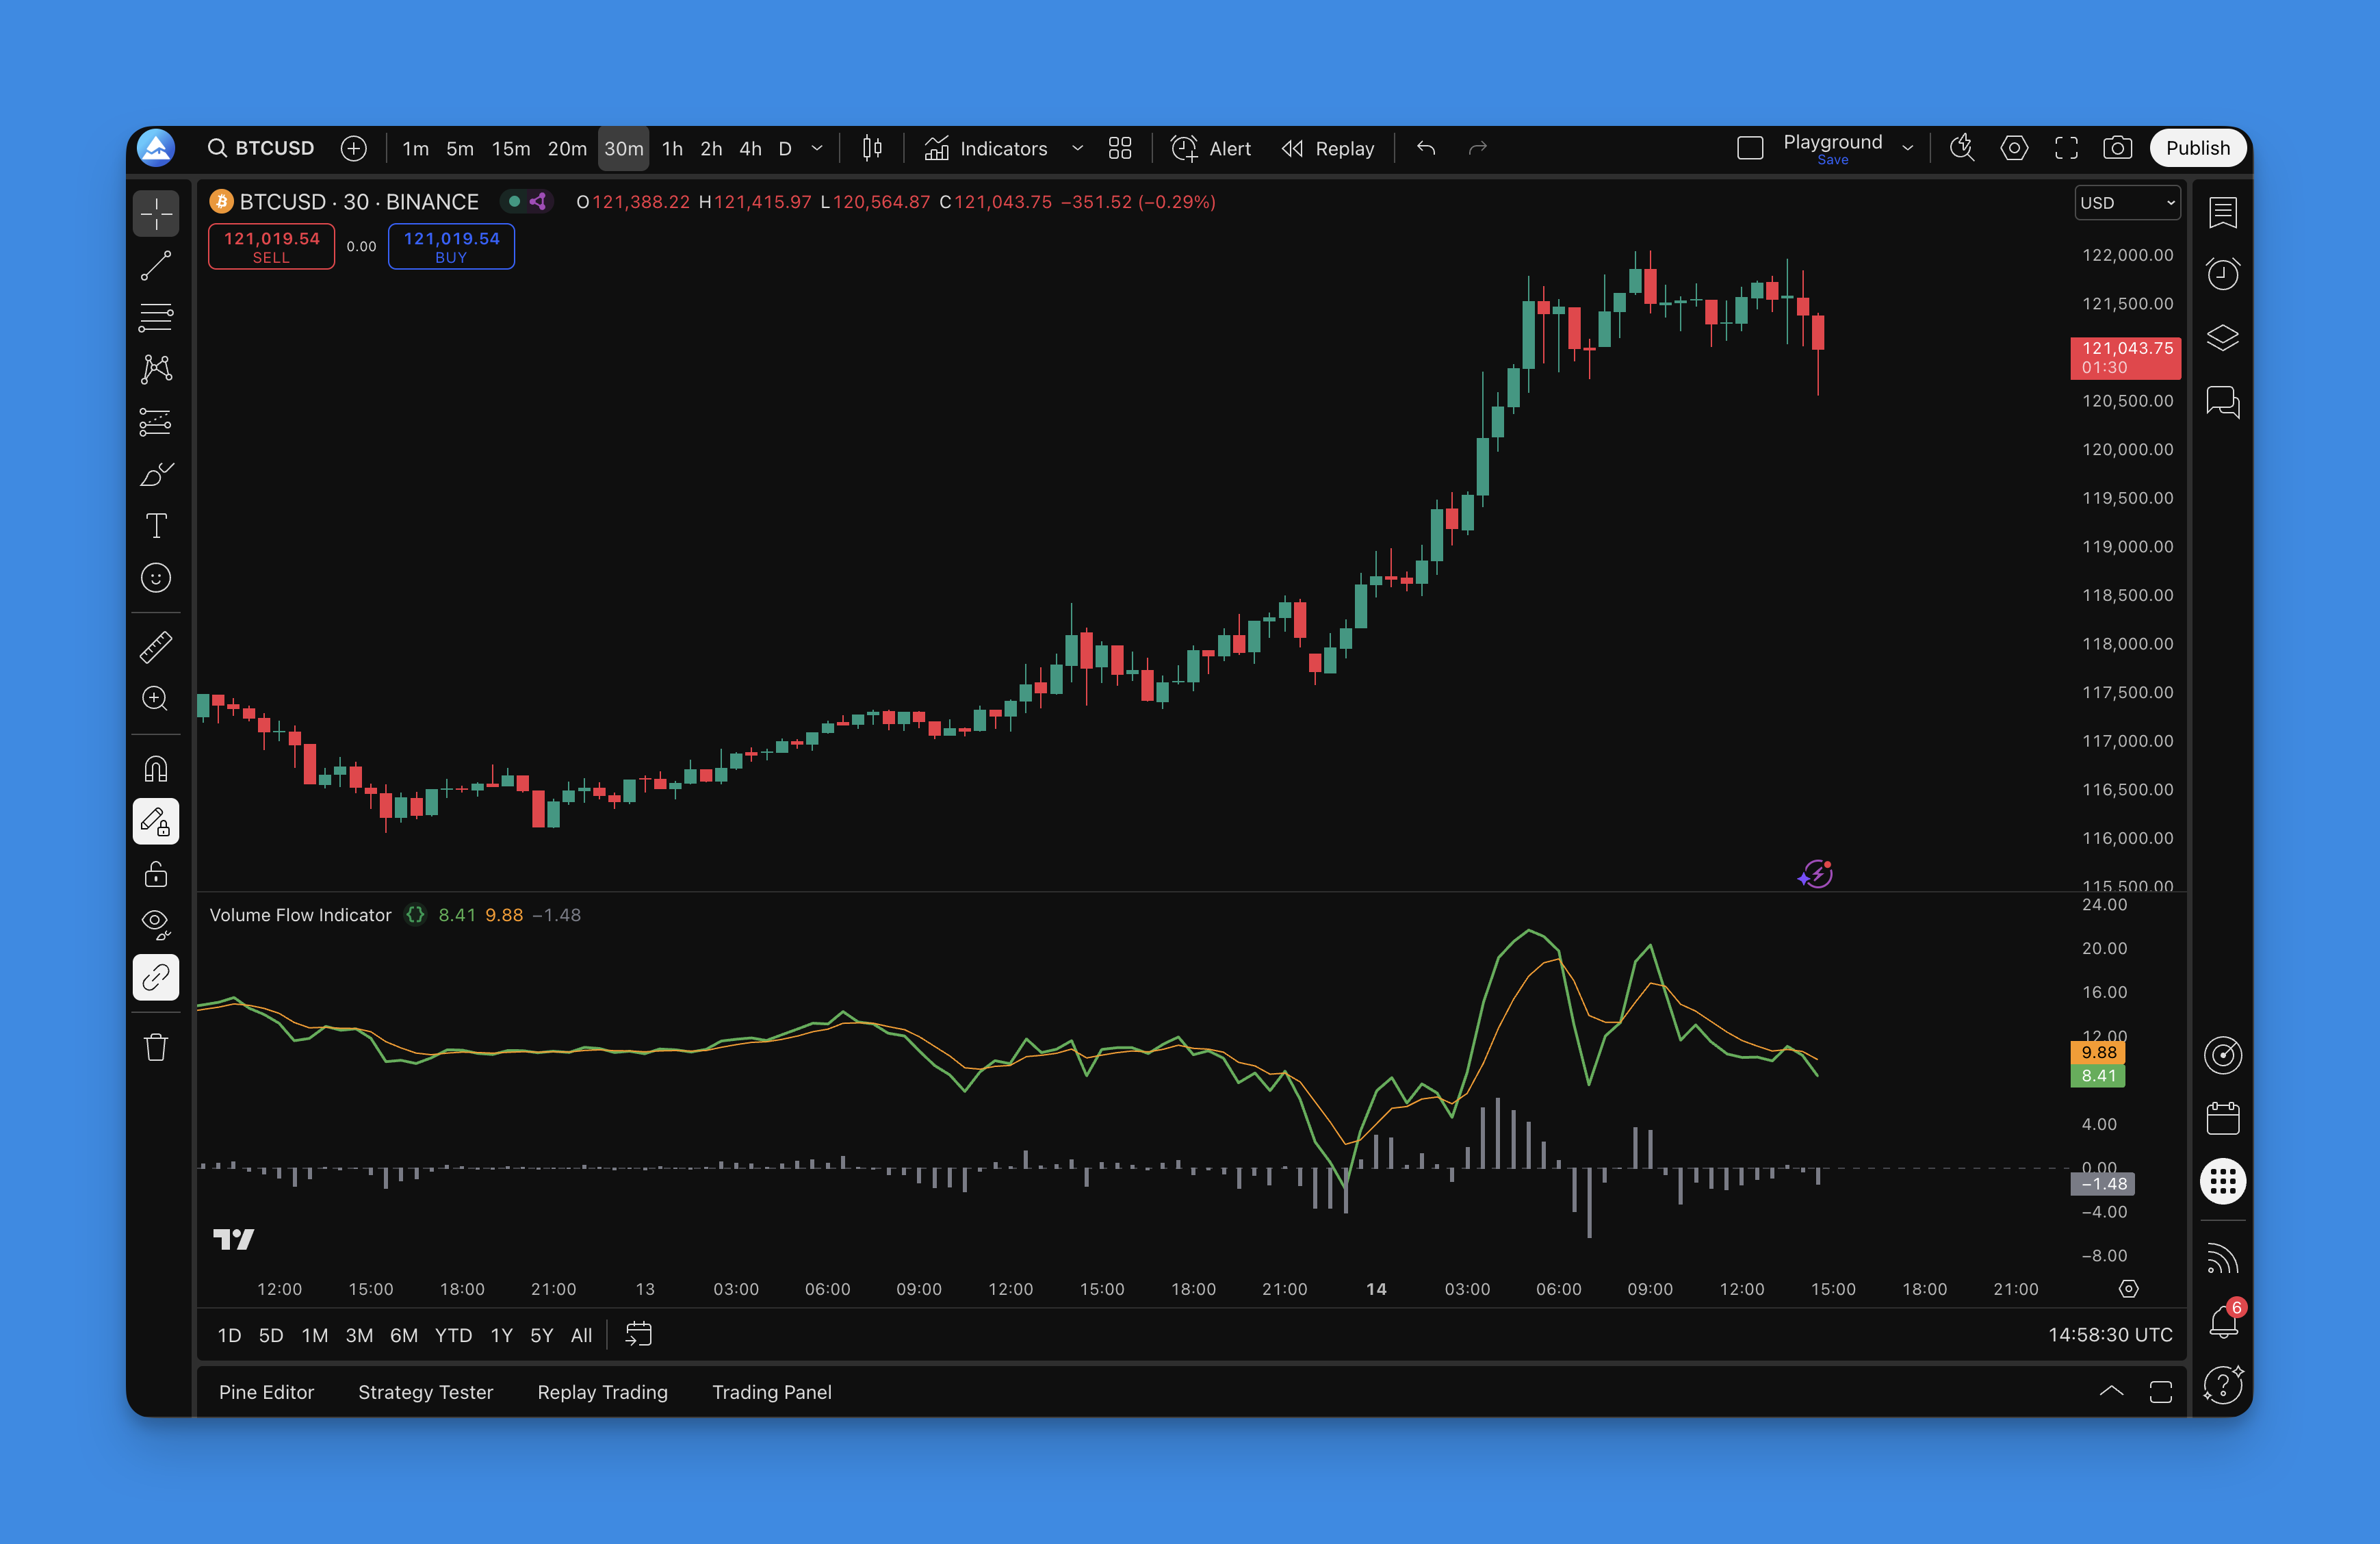Select the 1D date range
Image resolution: width=2380 pixels, height=1544 pixels.
[229, 1335]
